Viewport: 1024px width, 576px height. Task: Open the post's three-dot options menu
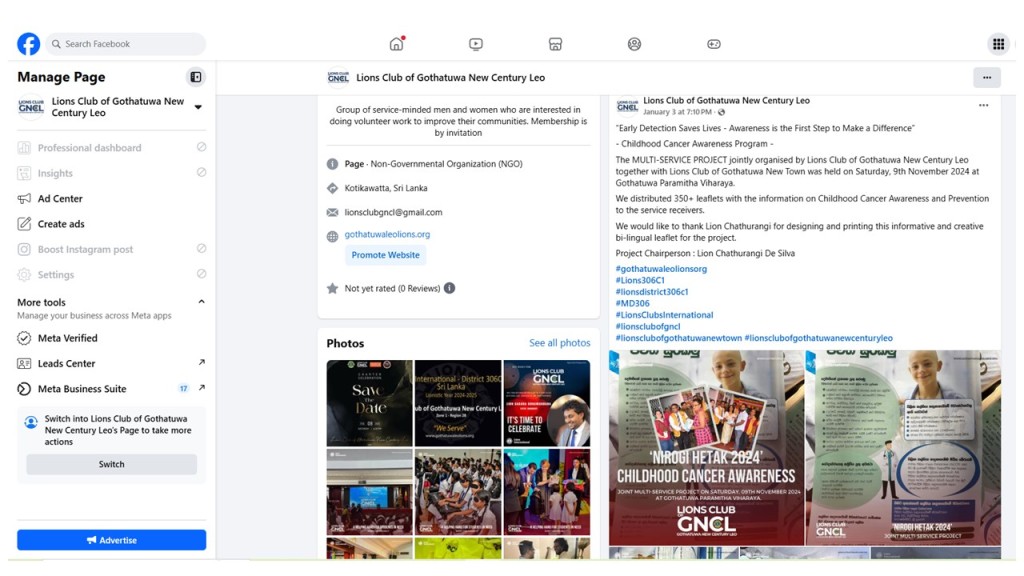(x=984, y=105)
